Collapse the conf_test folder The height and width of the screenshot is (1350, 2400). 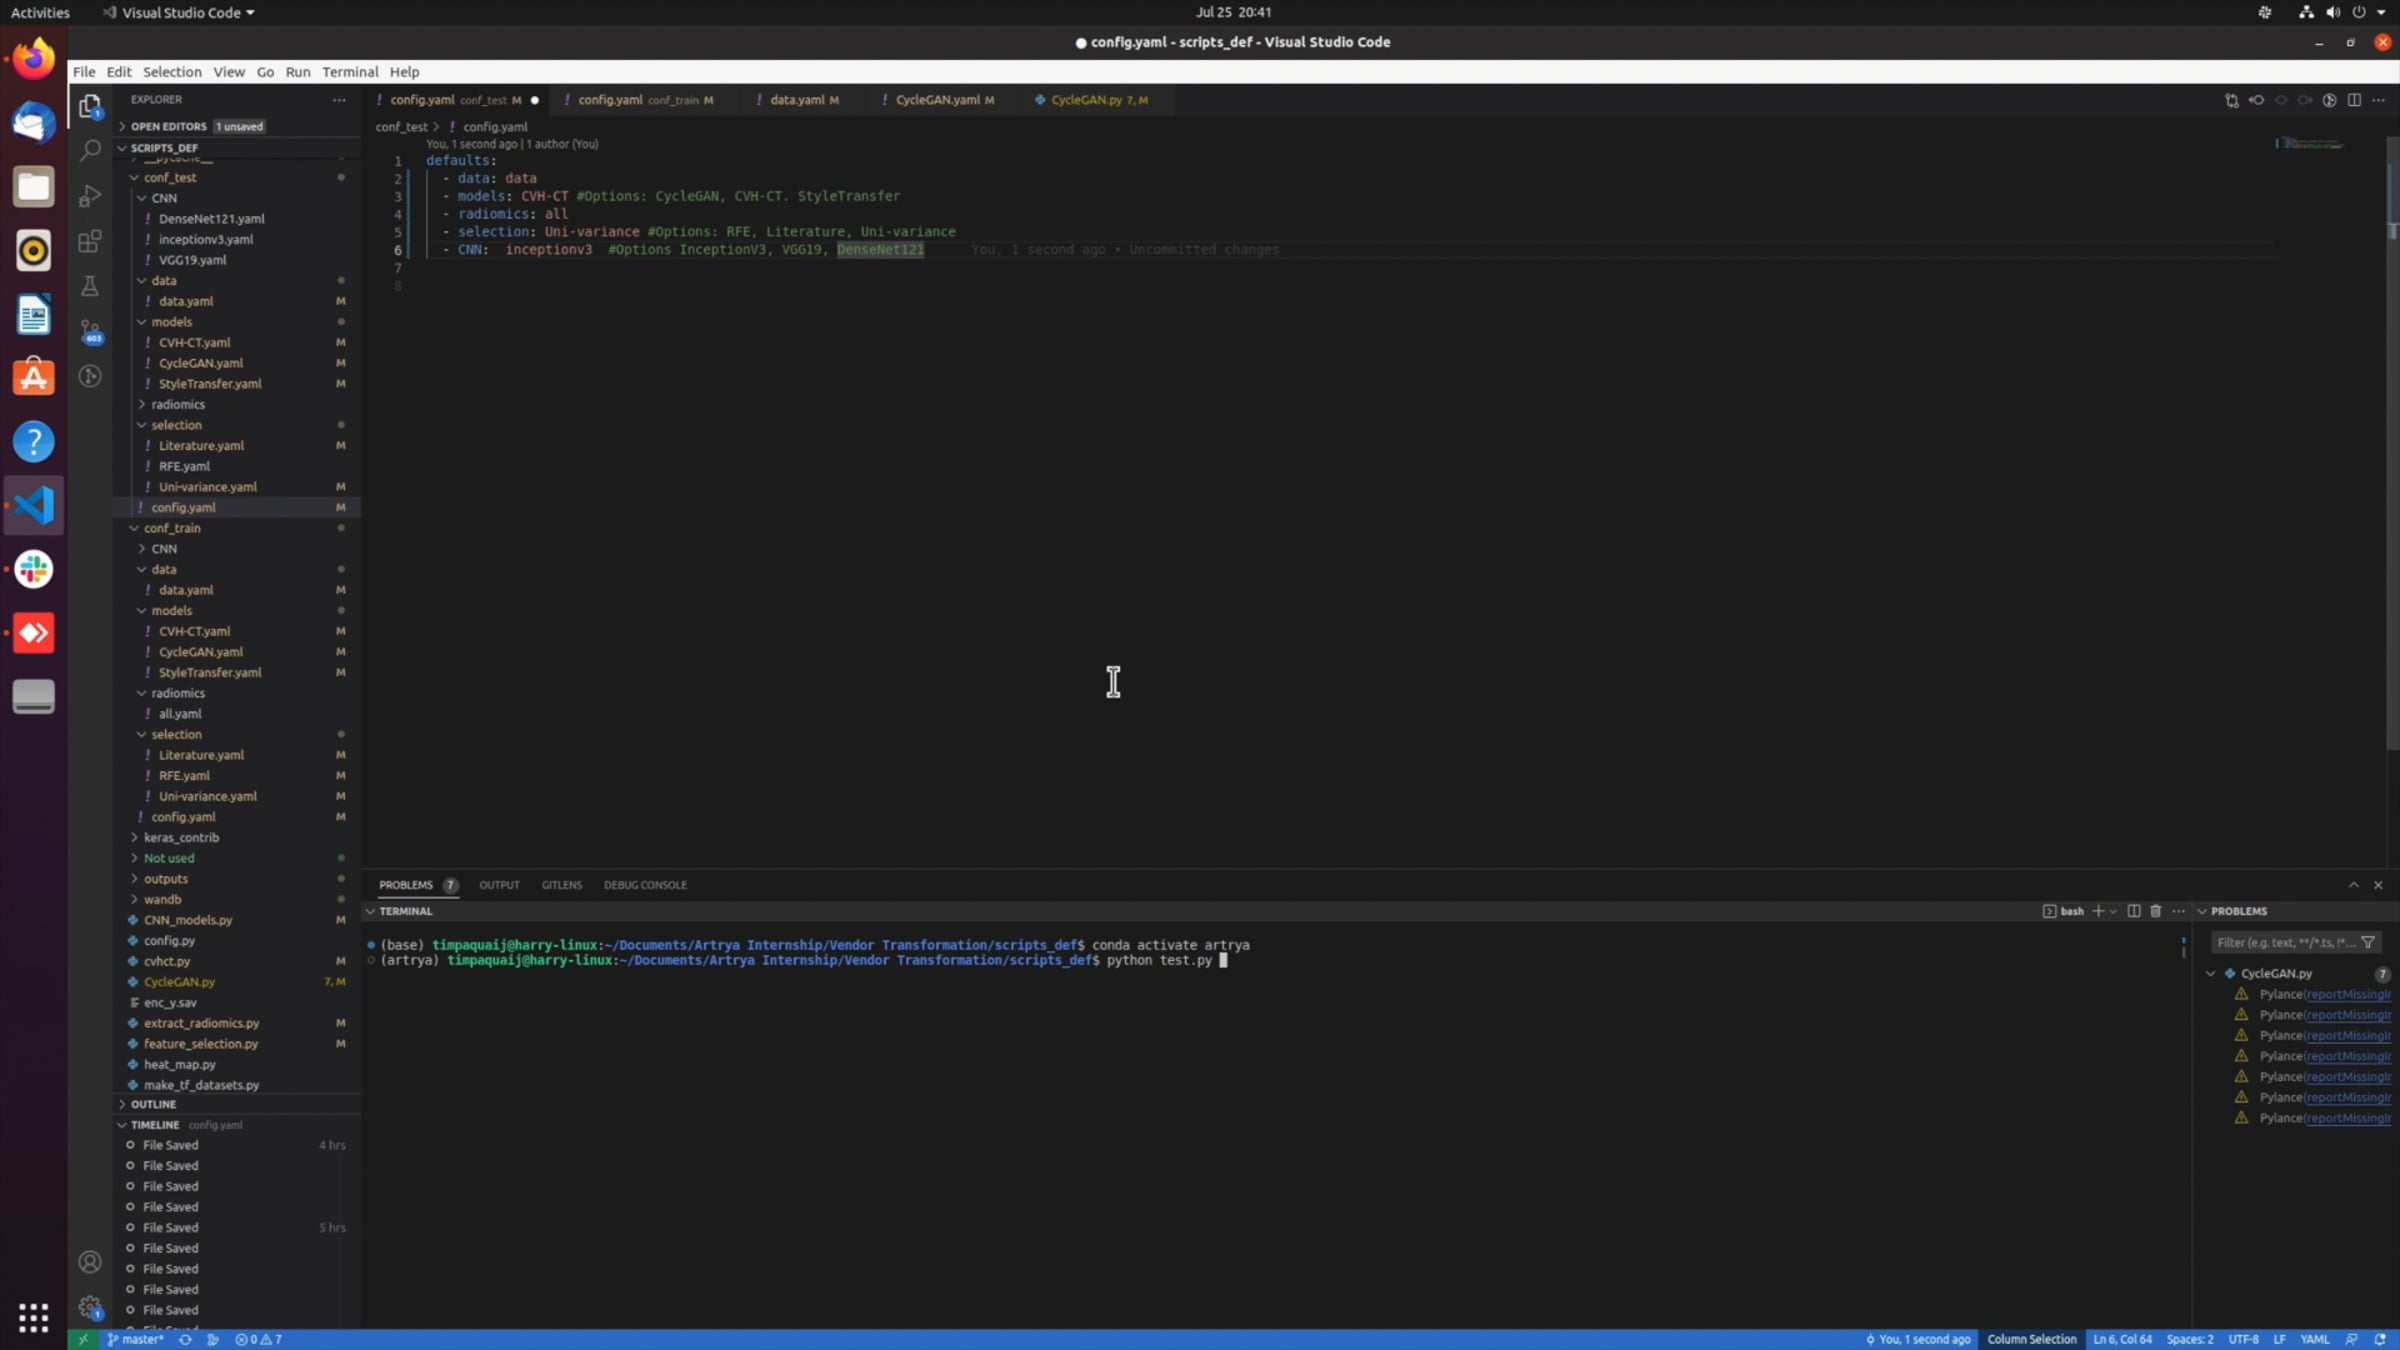click(134, 178)
